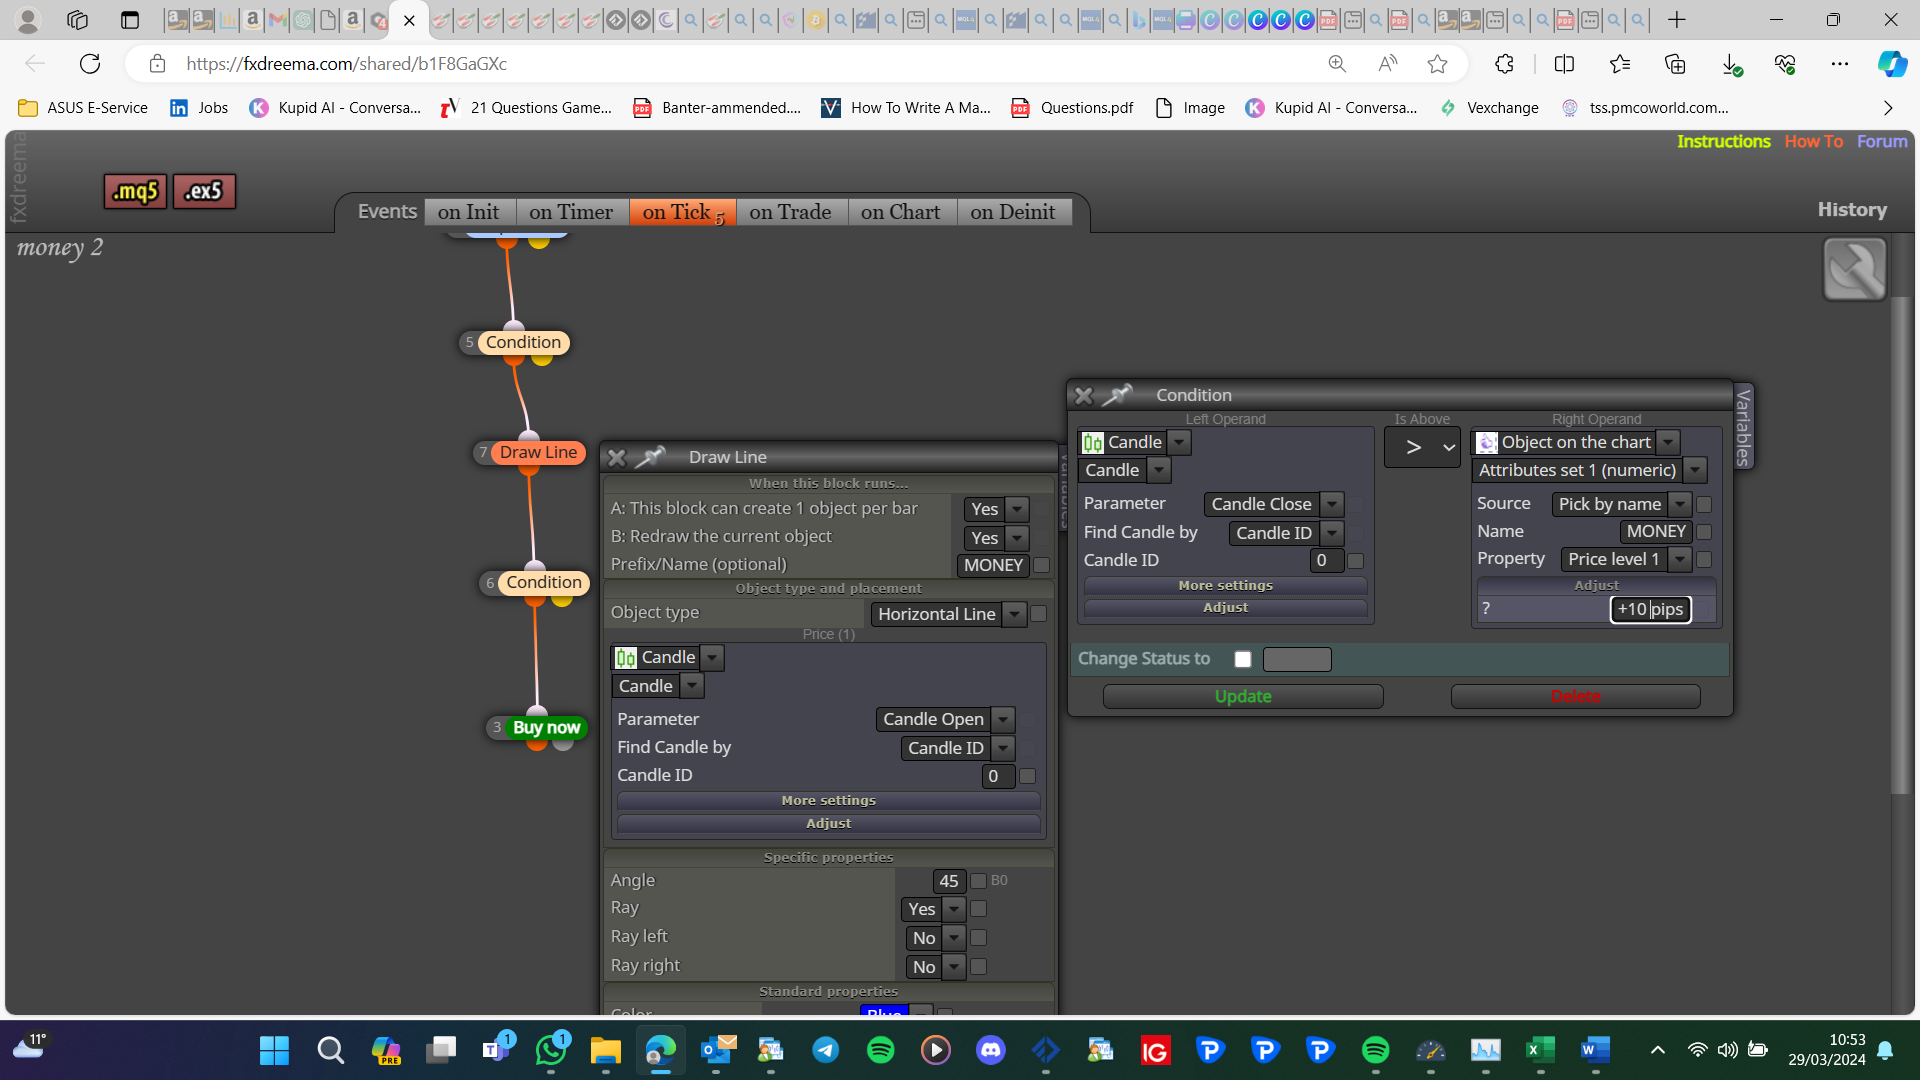Toggle checkbox next to Prefix/Name MONEY field
Viewport: 1920px width, 1080px height.
click(1041, 566)
